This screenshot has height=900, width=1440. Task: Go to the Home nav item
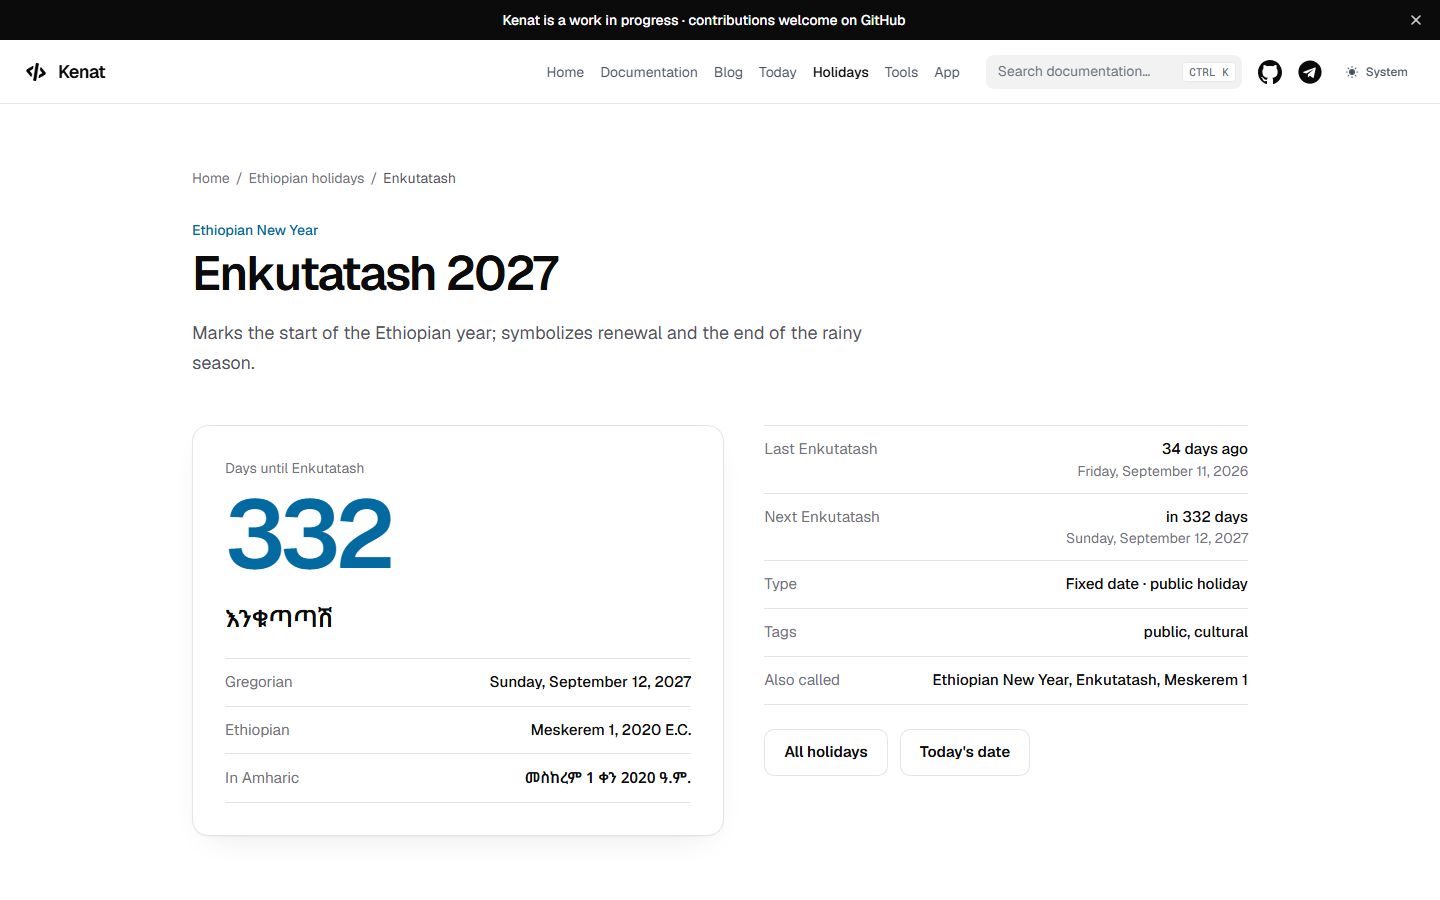[x=565, y=72]
